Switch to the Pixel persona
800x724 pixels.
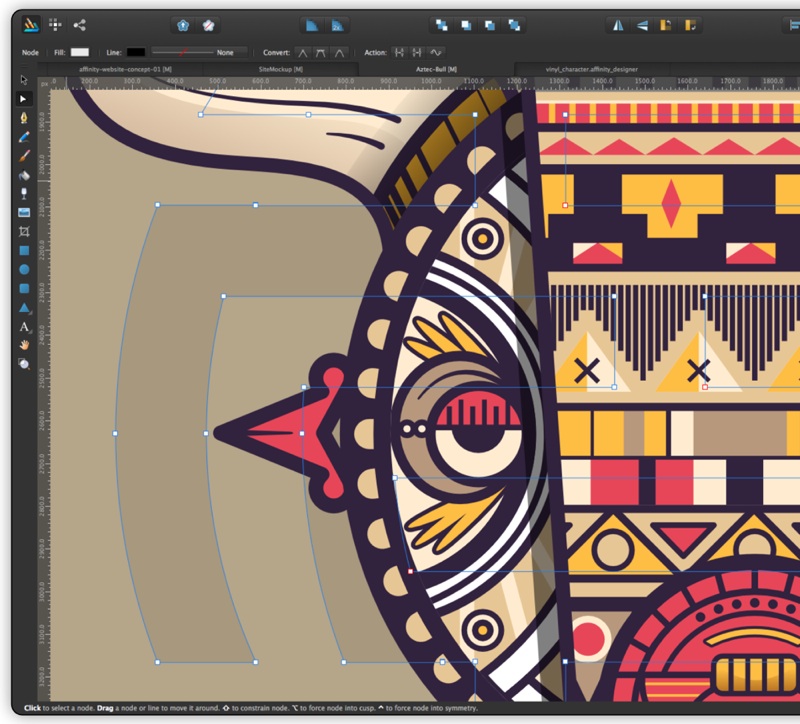click(x=55, y=24)
